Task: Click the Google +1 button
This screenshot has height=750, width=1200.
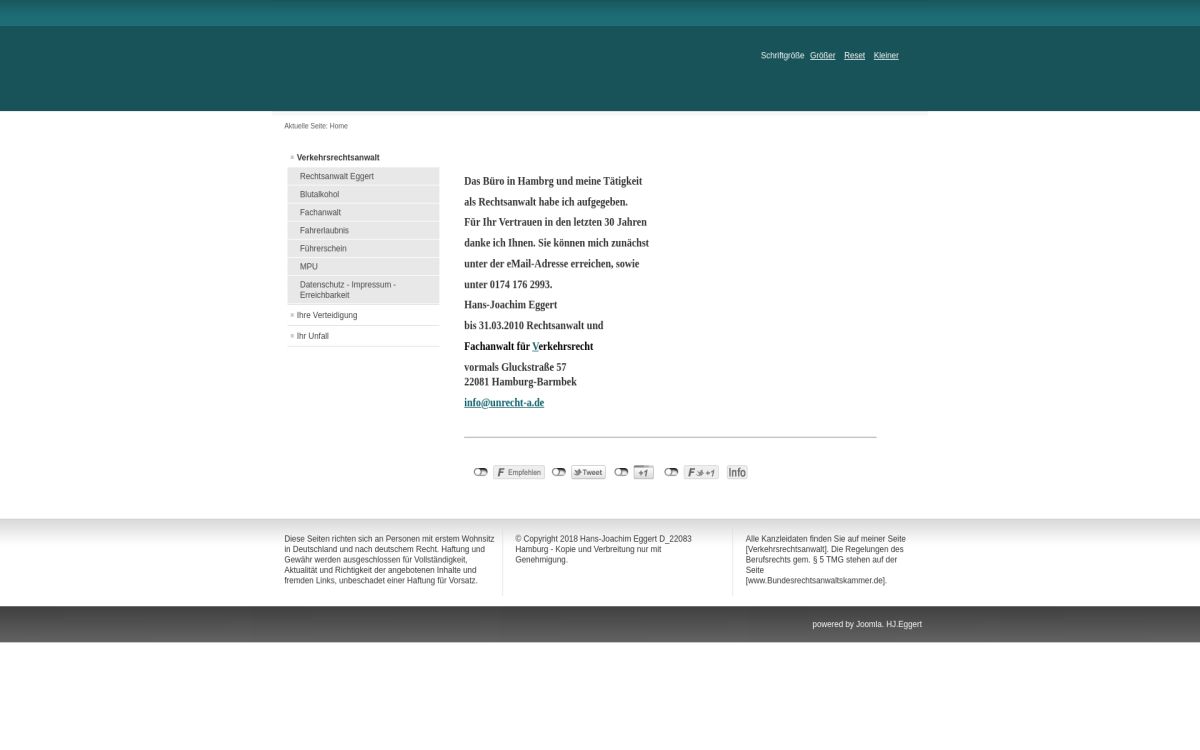Action: pyautogui.click(x=643, y=472)
